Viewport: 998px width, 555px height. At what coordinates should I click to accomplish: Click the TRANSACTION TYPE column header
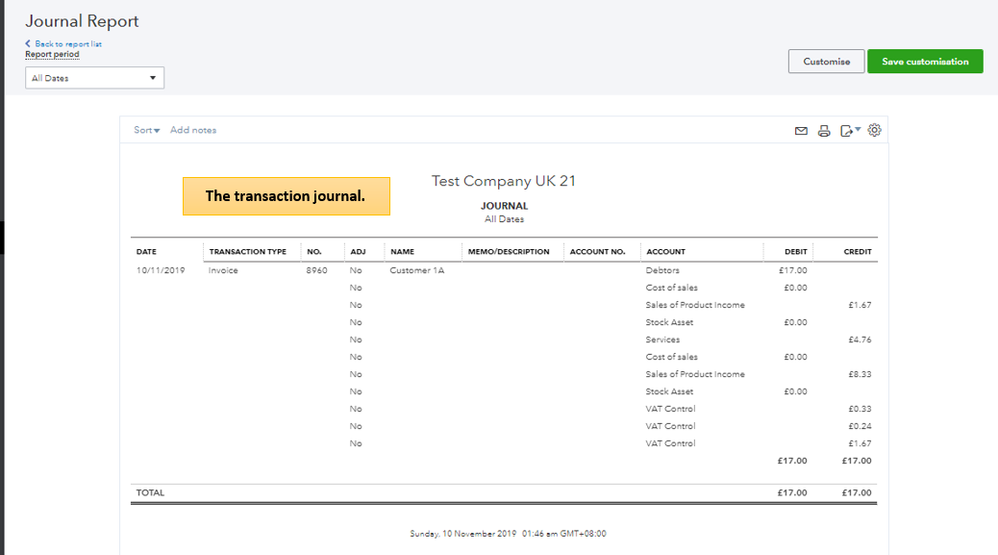[x=248, y=251]
